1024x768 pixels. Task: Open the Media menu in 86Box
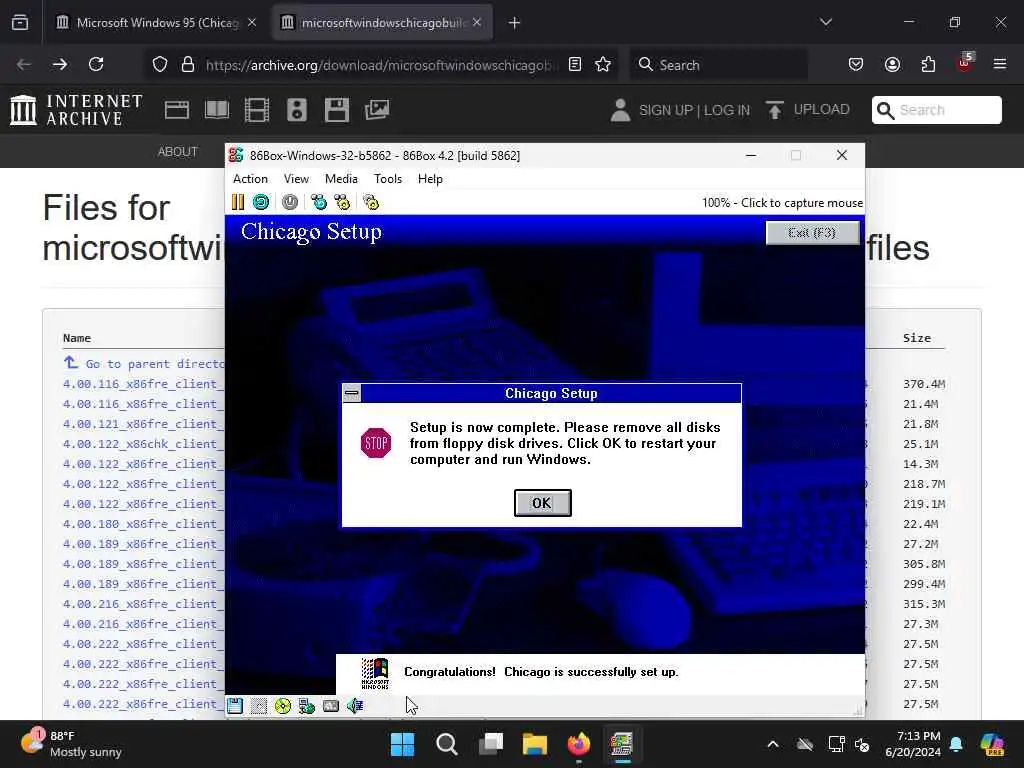(341, 179)
